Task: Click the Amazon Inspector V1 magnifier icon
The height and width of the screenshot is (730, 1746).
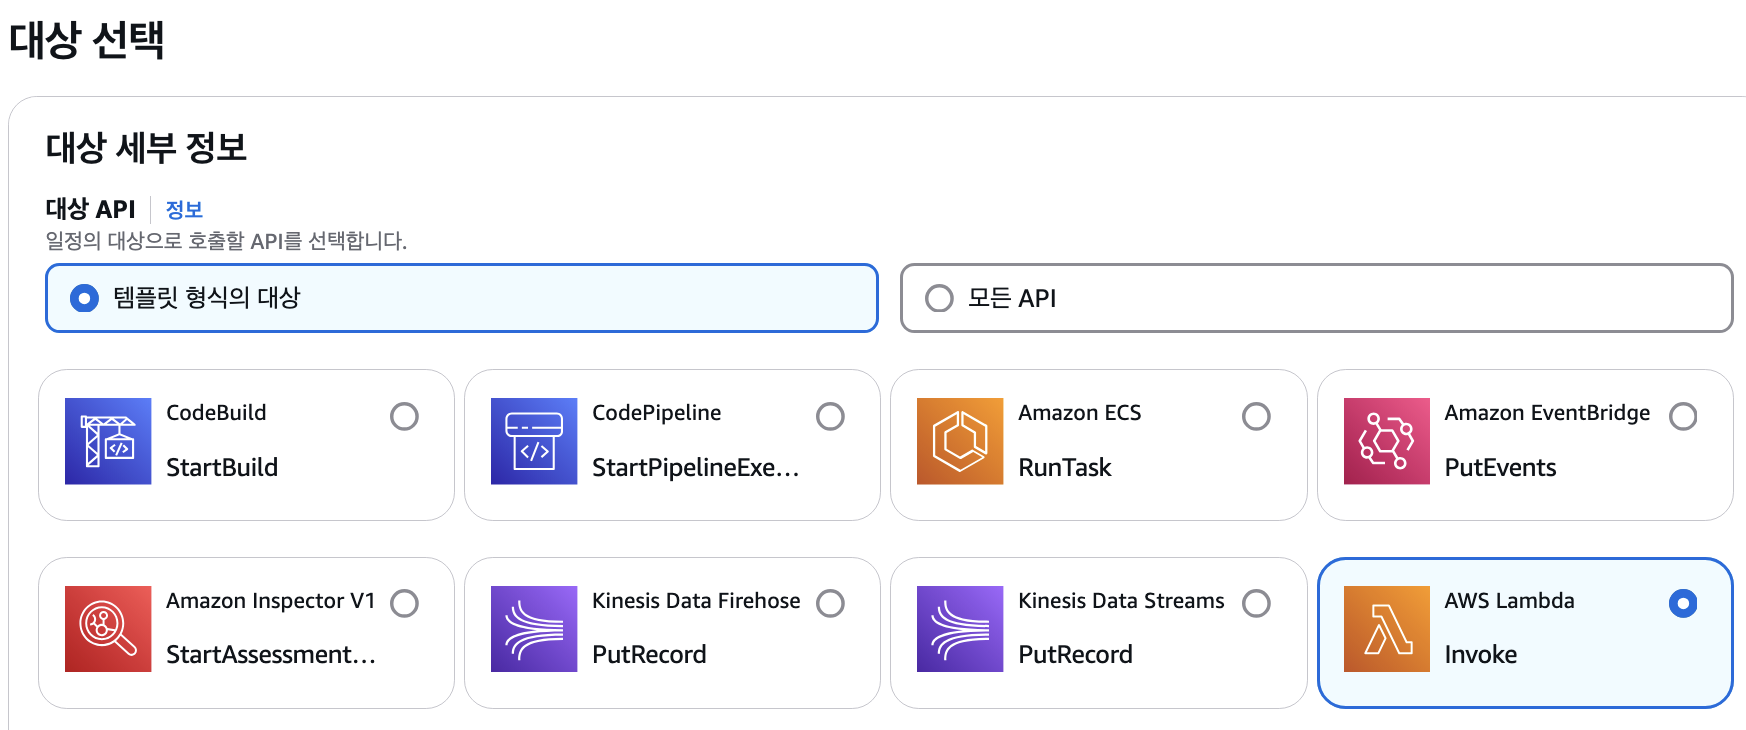Action: point(108,629)
